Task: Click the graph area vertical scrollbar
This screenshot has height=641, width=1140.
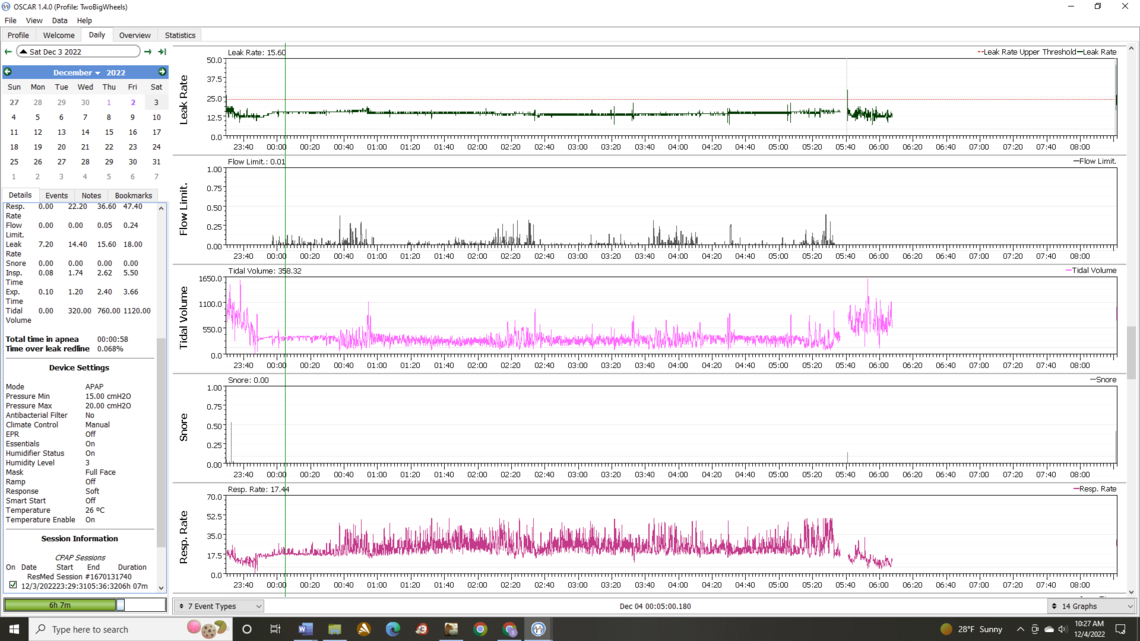Action: [1131, 352]
